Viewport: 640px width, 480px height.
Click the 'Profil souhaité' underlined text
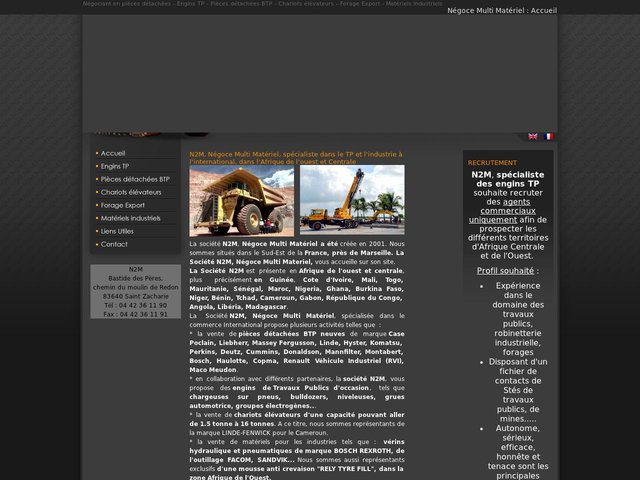505,271
